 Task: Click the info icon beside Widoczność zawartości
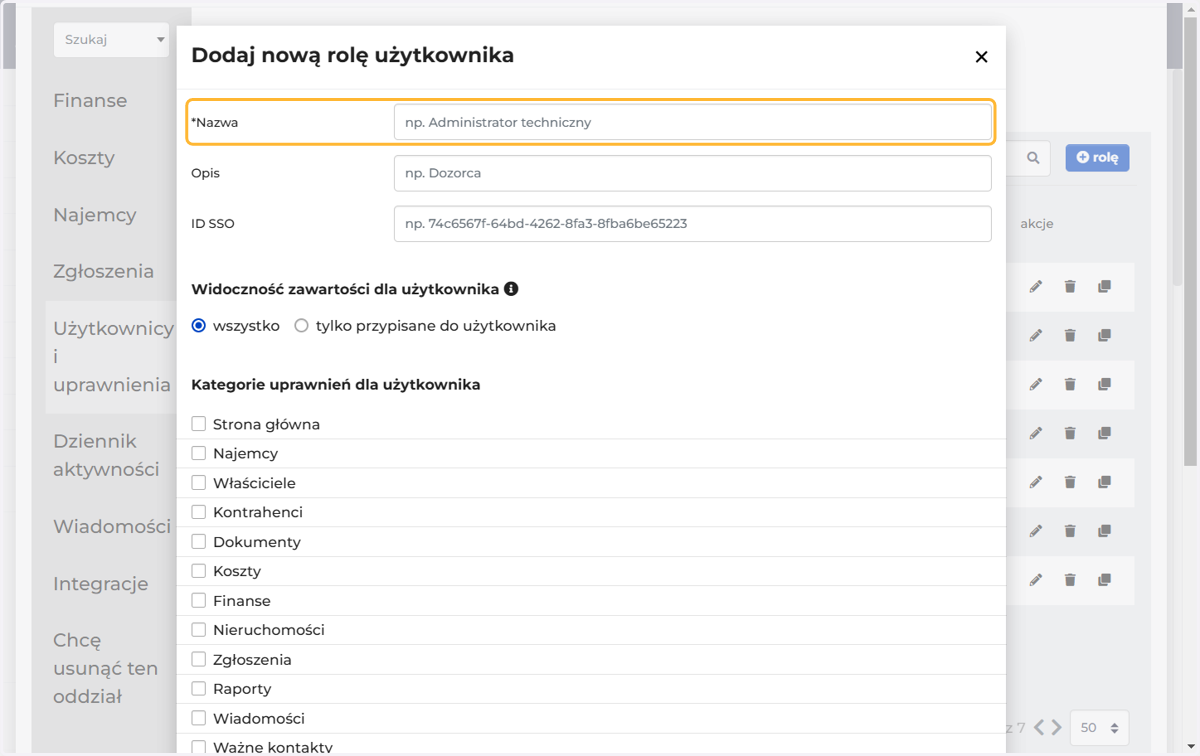511,289
